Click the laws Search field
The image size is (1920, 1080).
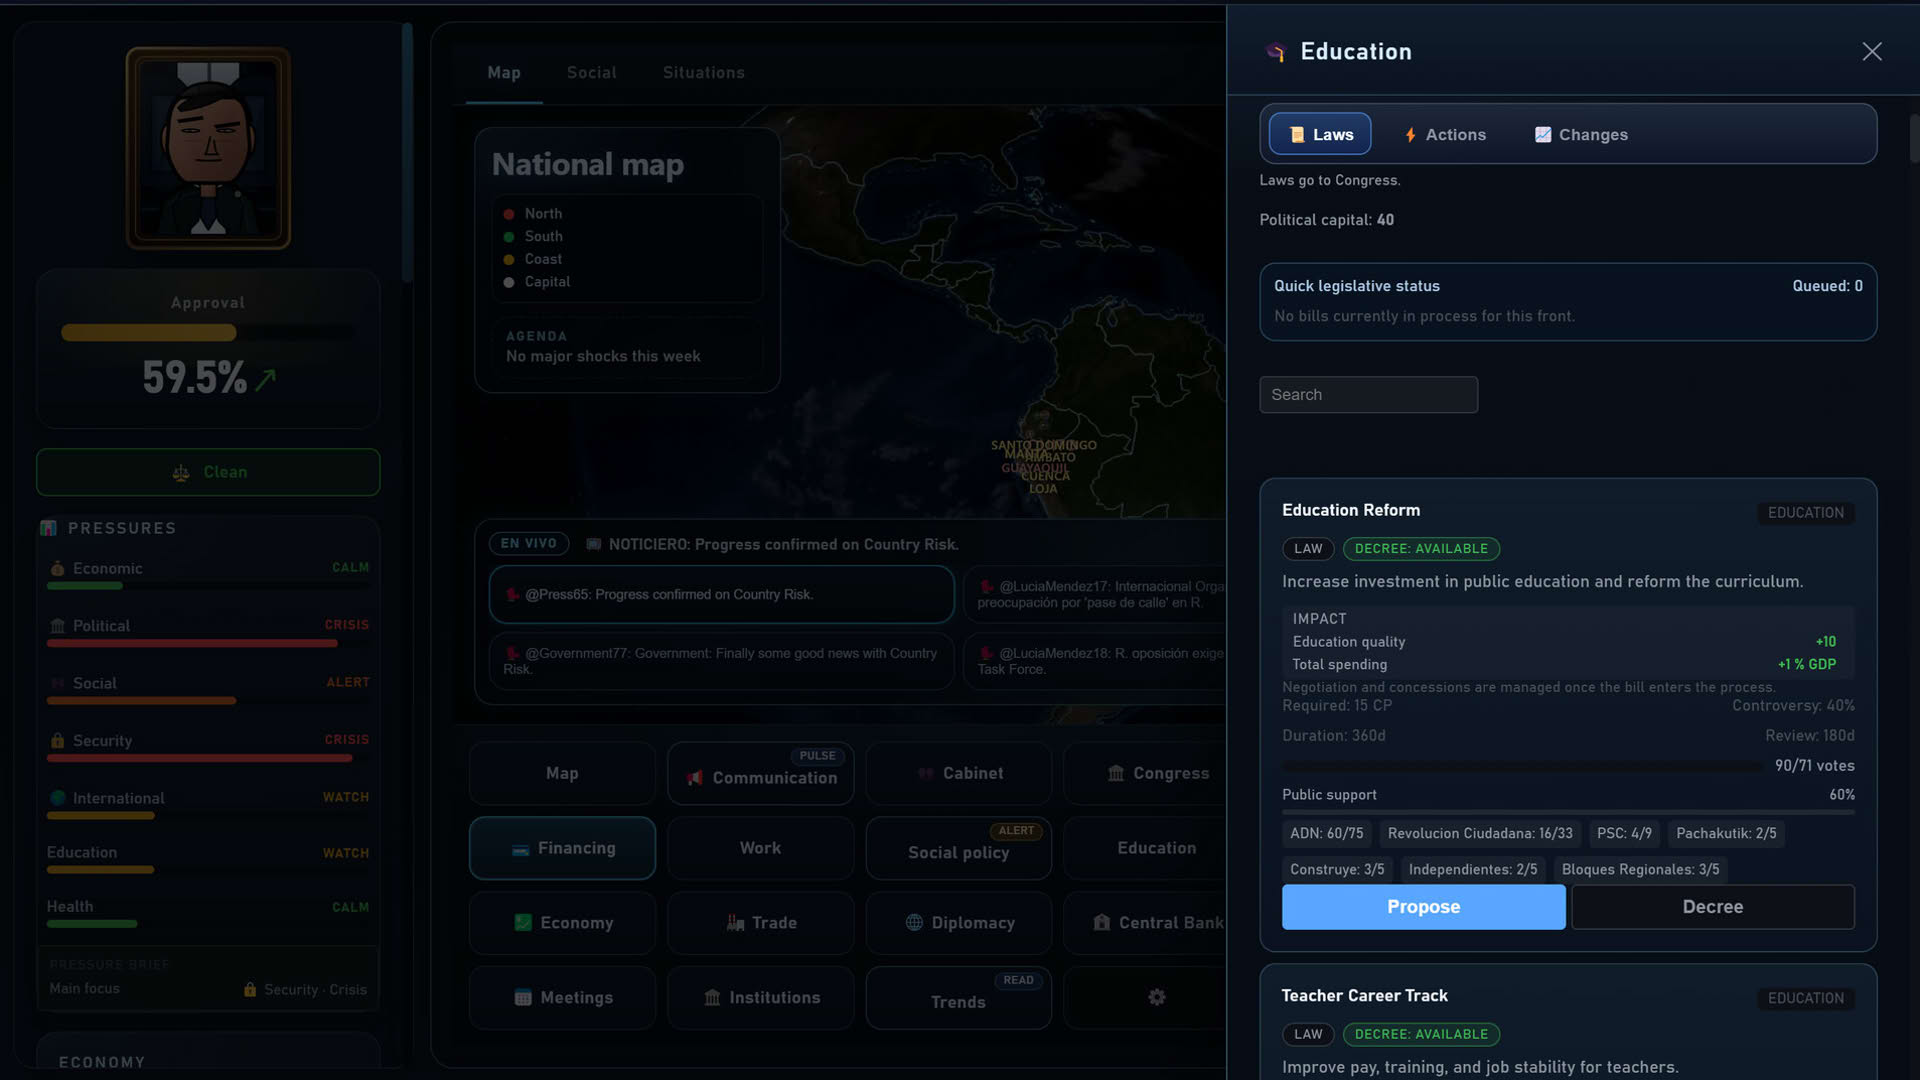coord(1368,394)
